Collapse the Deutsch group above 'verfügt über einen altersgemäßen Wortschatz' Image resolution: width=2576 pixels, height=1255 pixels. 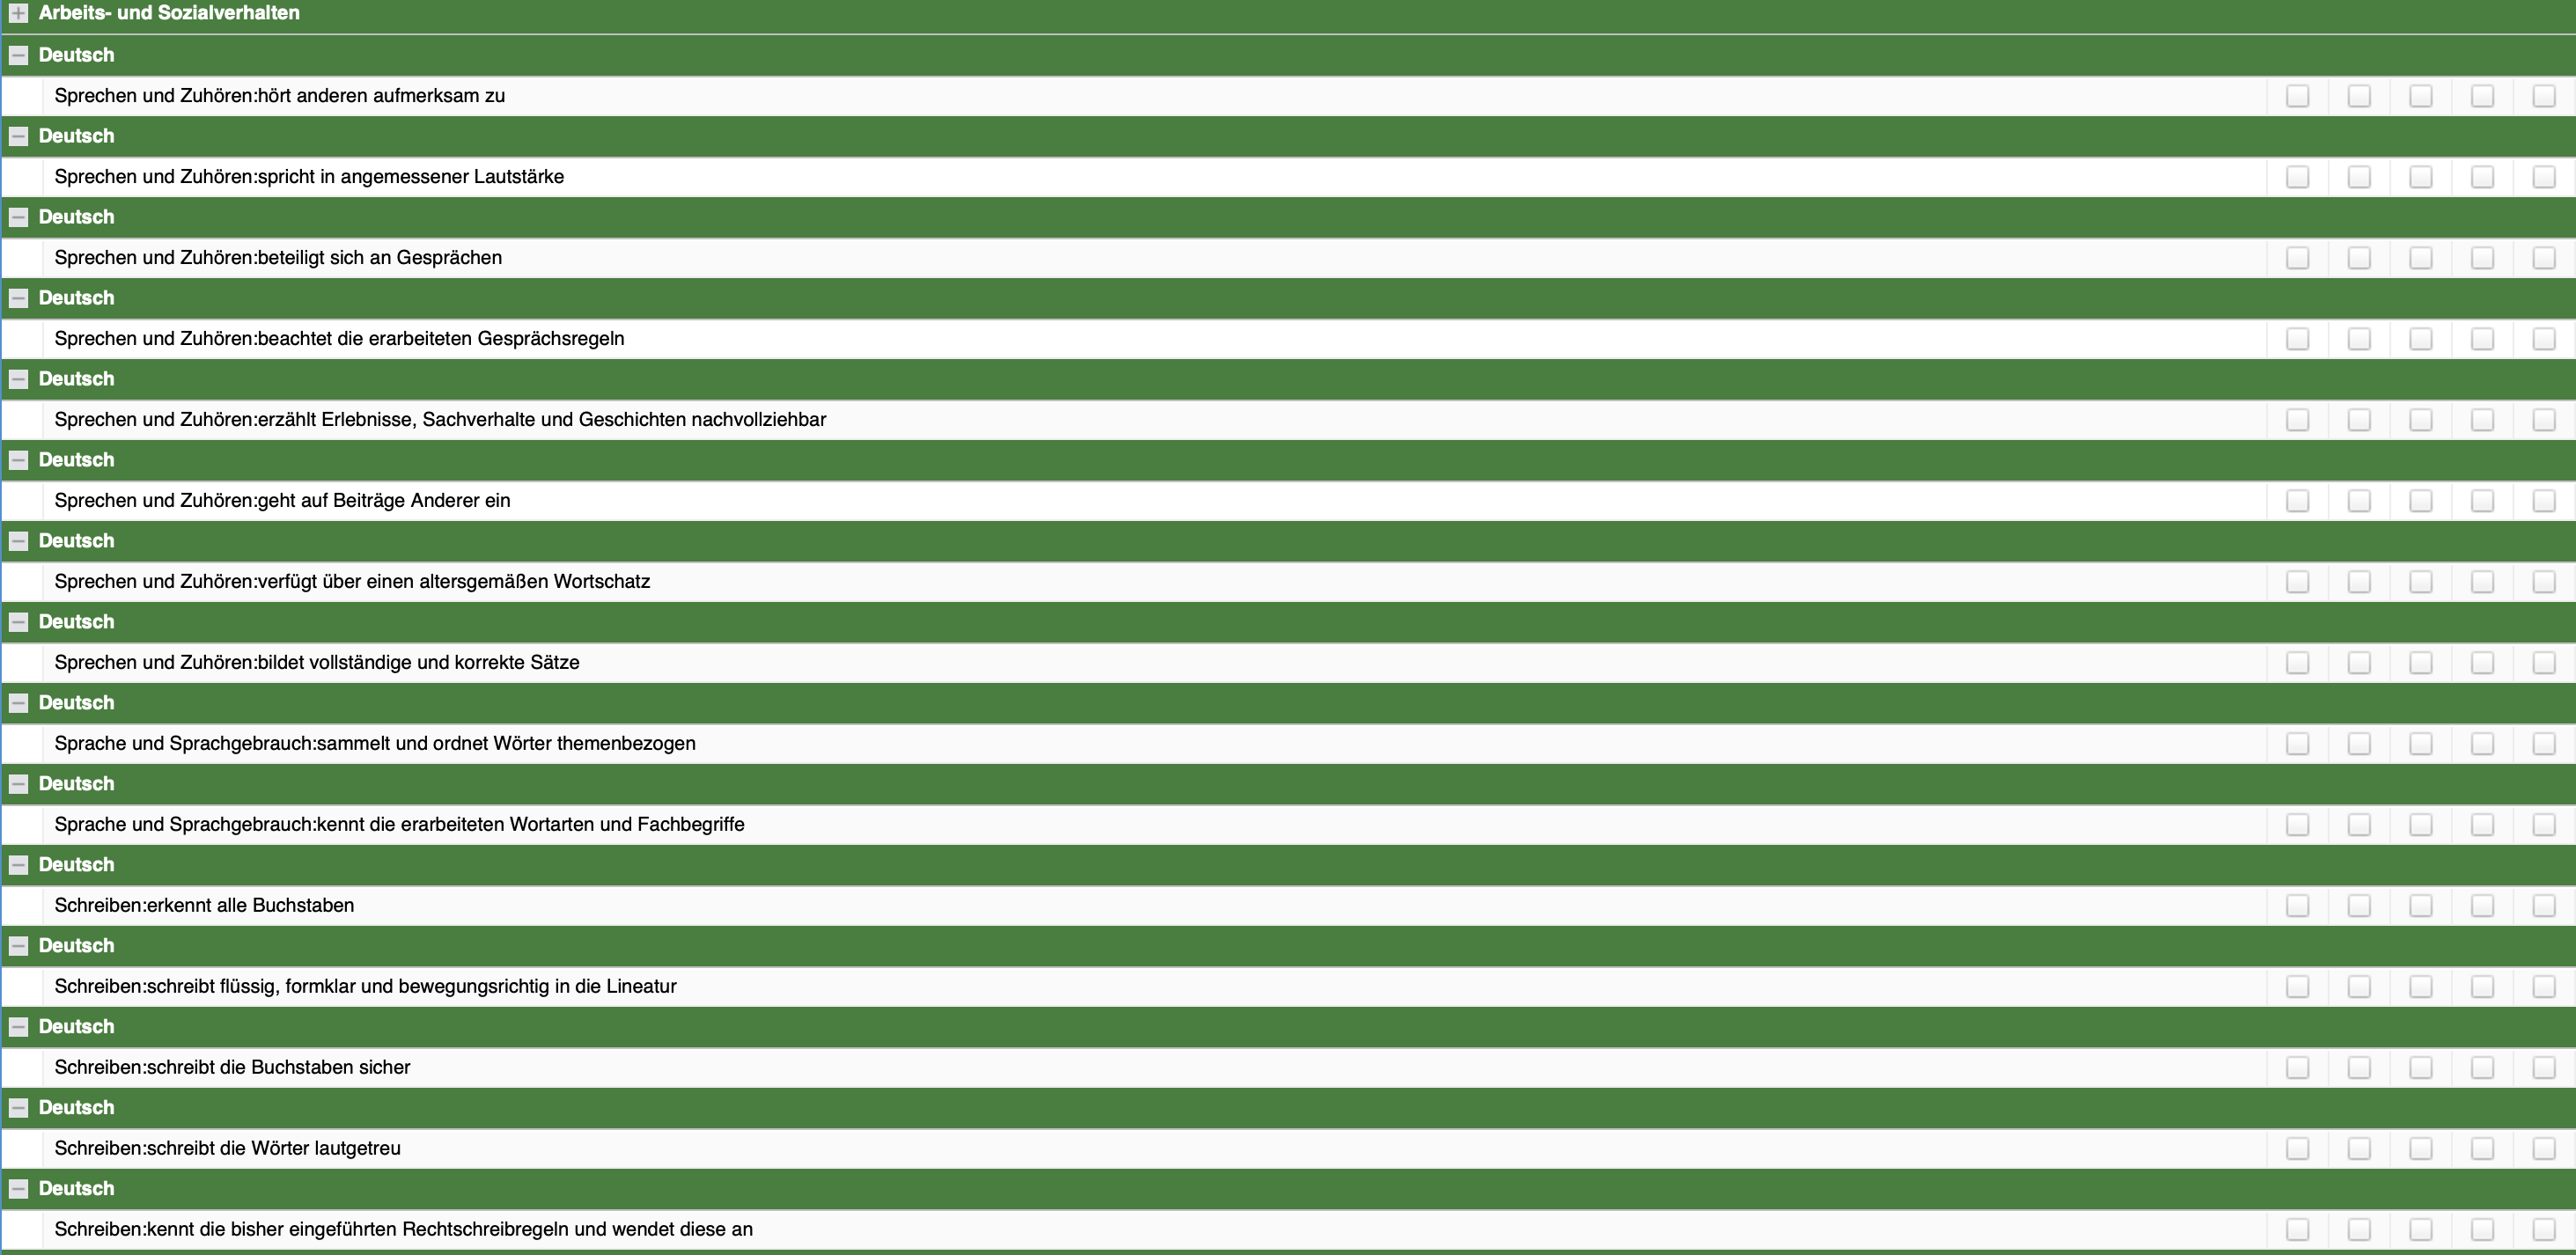tap(18, 541)
